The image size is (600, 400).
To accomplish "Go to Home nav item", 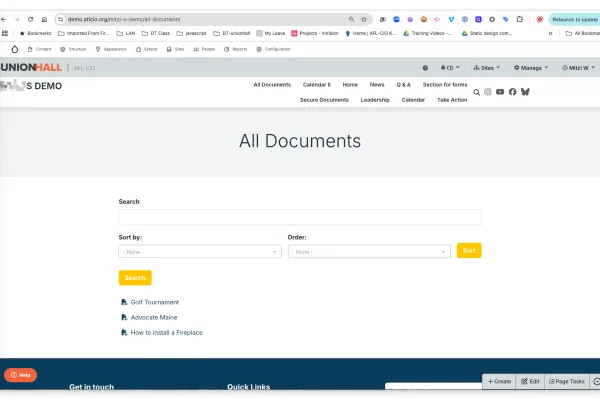I will [x=350, y=85].
